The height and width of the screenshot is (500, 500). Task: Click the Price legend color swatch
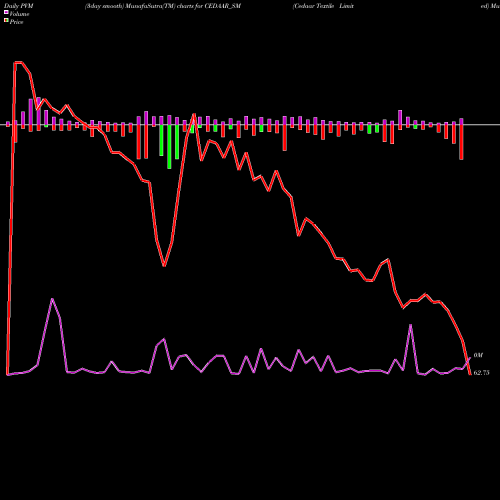coord(6,21)
